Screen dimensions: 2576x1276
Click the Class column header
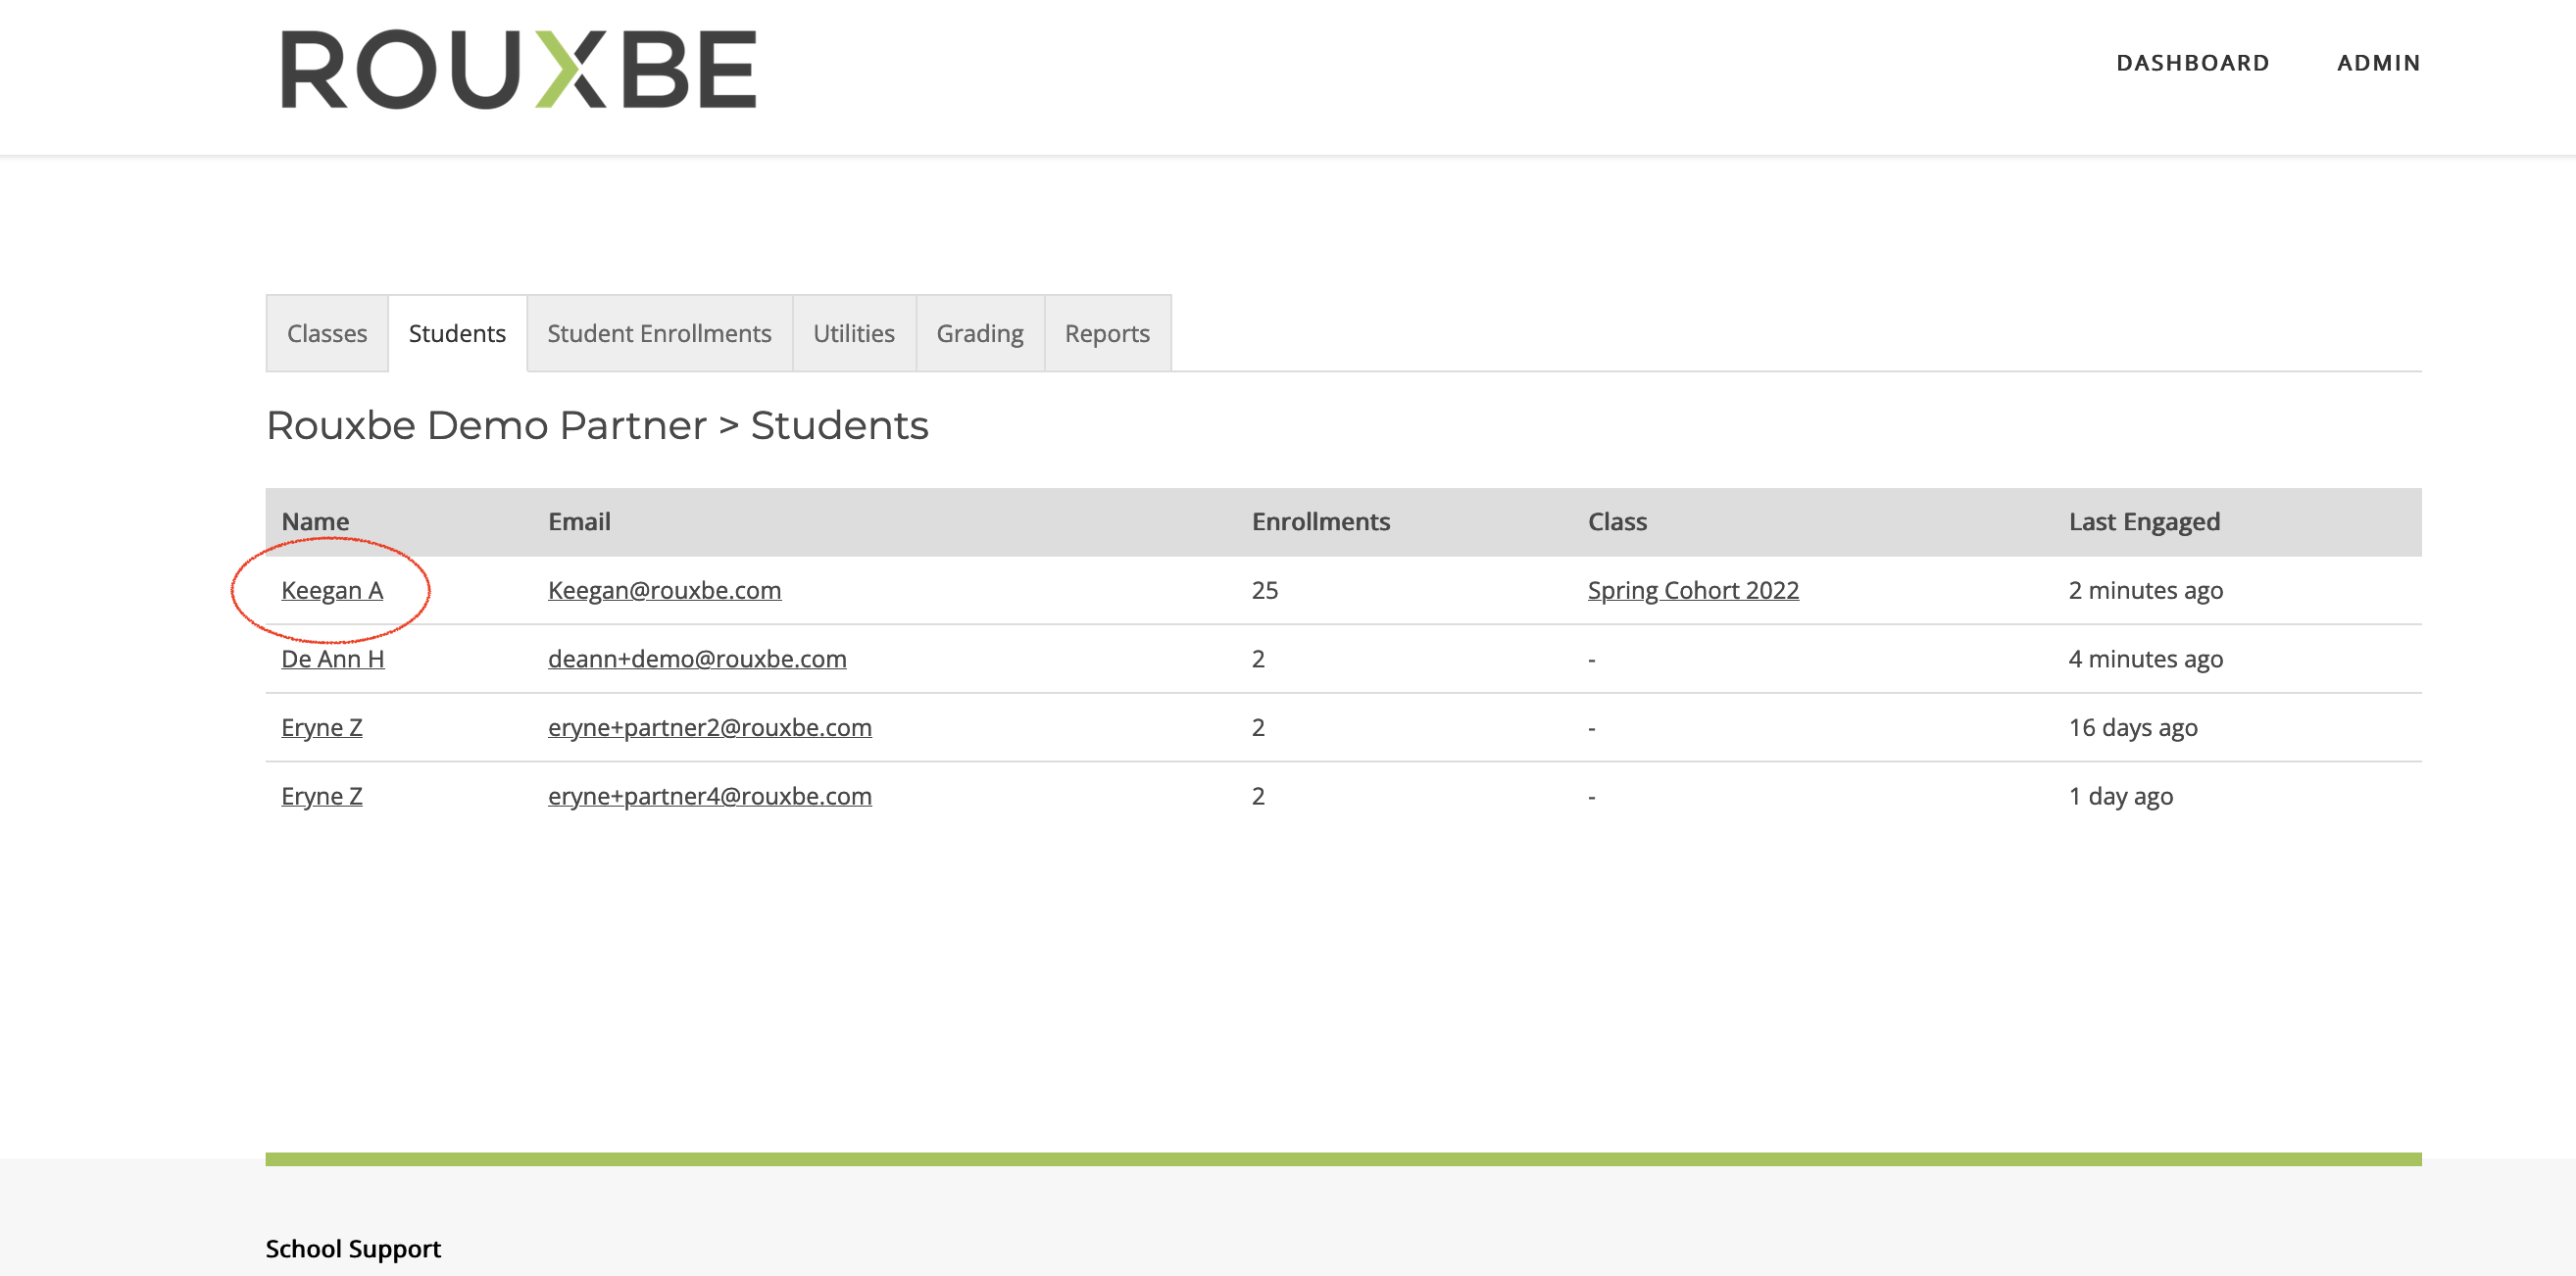tap(1617, 521)
